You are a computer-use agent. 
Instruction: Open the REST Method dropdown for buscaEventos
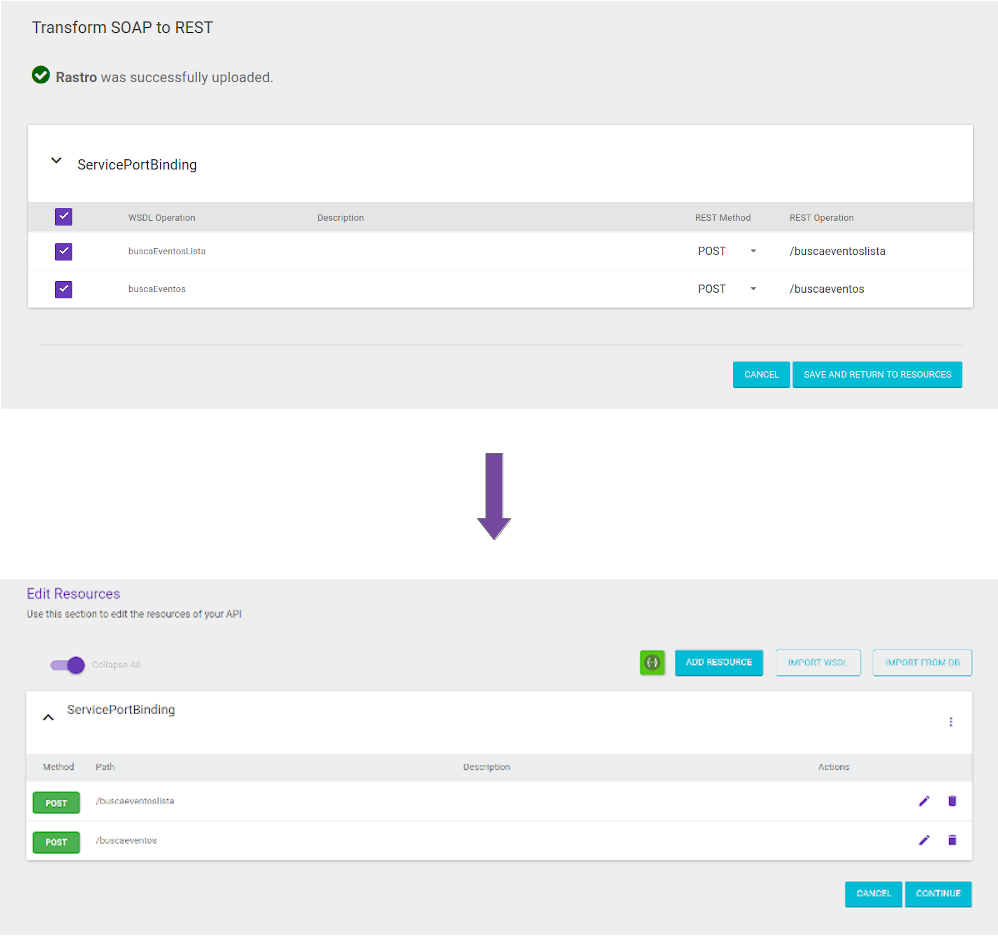753,288
